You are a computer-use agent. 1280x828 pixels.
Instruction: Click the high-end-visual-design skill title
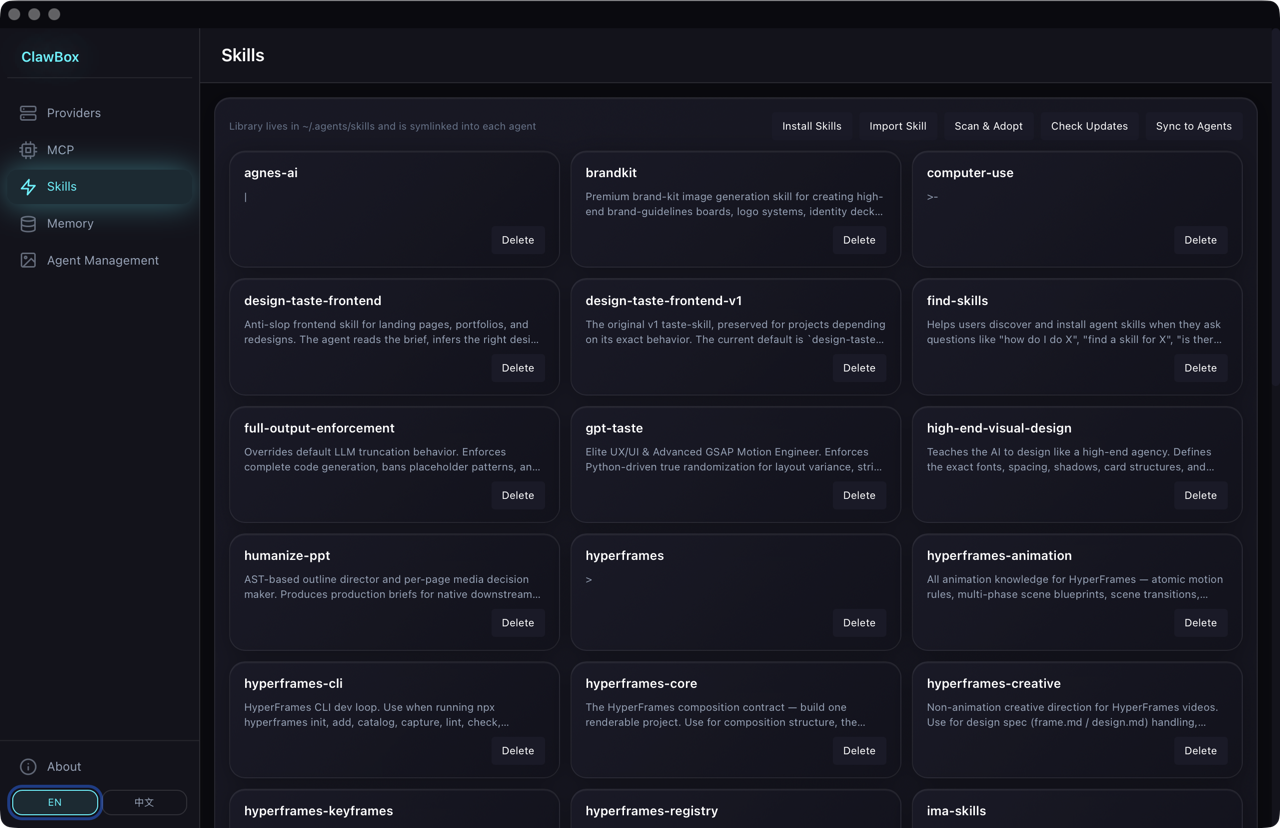(x=999, y=428)
